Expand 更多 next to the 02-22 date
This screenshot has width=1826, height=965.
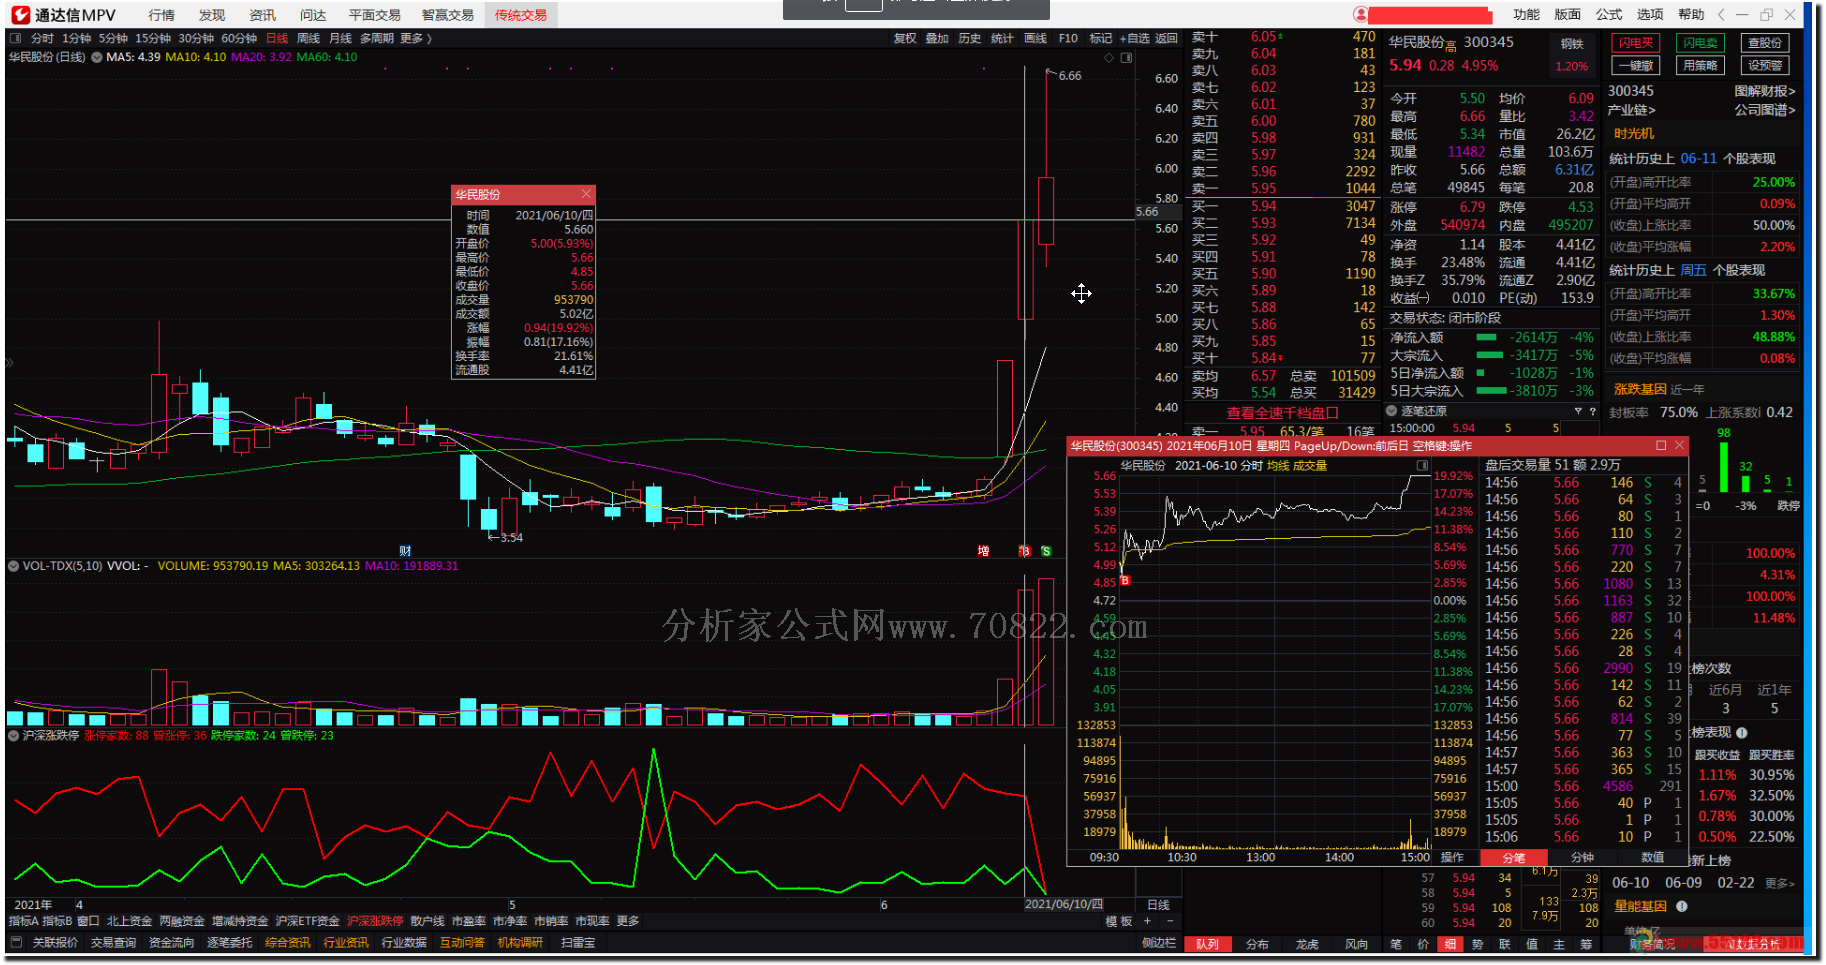pyautogui.click(x=1780, y=883)
